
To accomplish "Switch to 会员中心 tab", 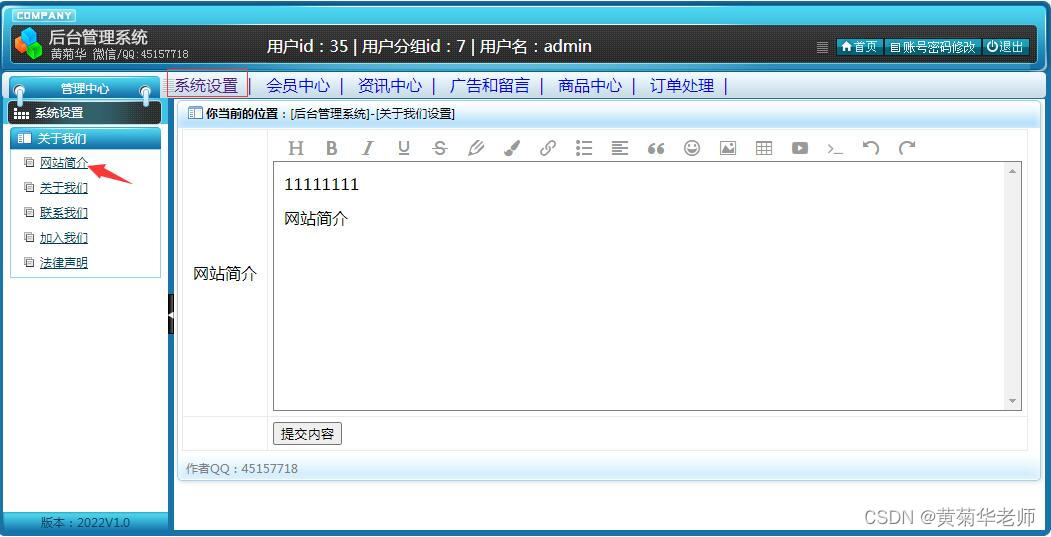I will pyautogui.click(x=298, y=86).
